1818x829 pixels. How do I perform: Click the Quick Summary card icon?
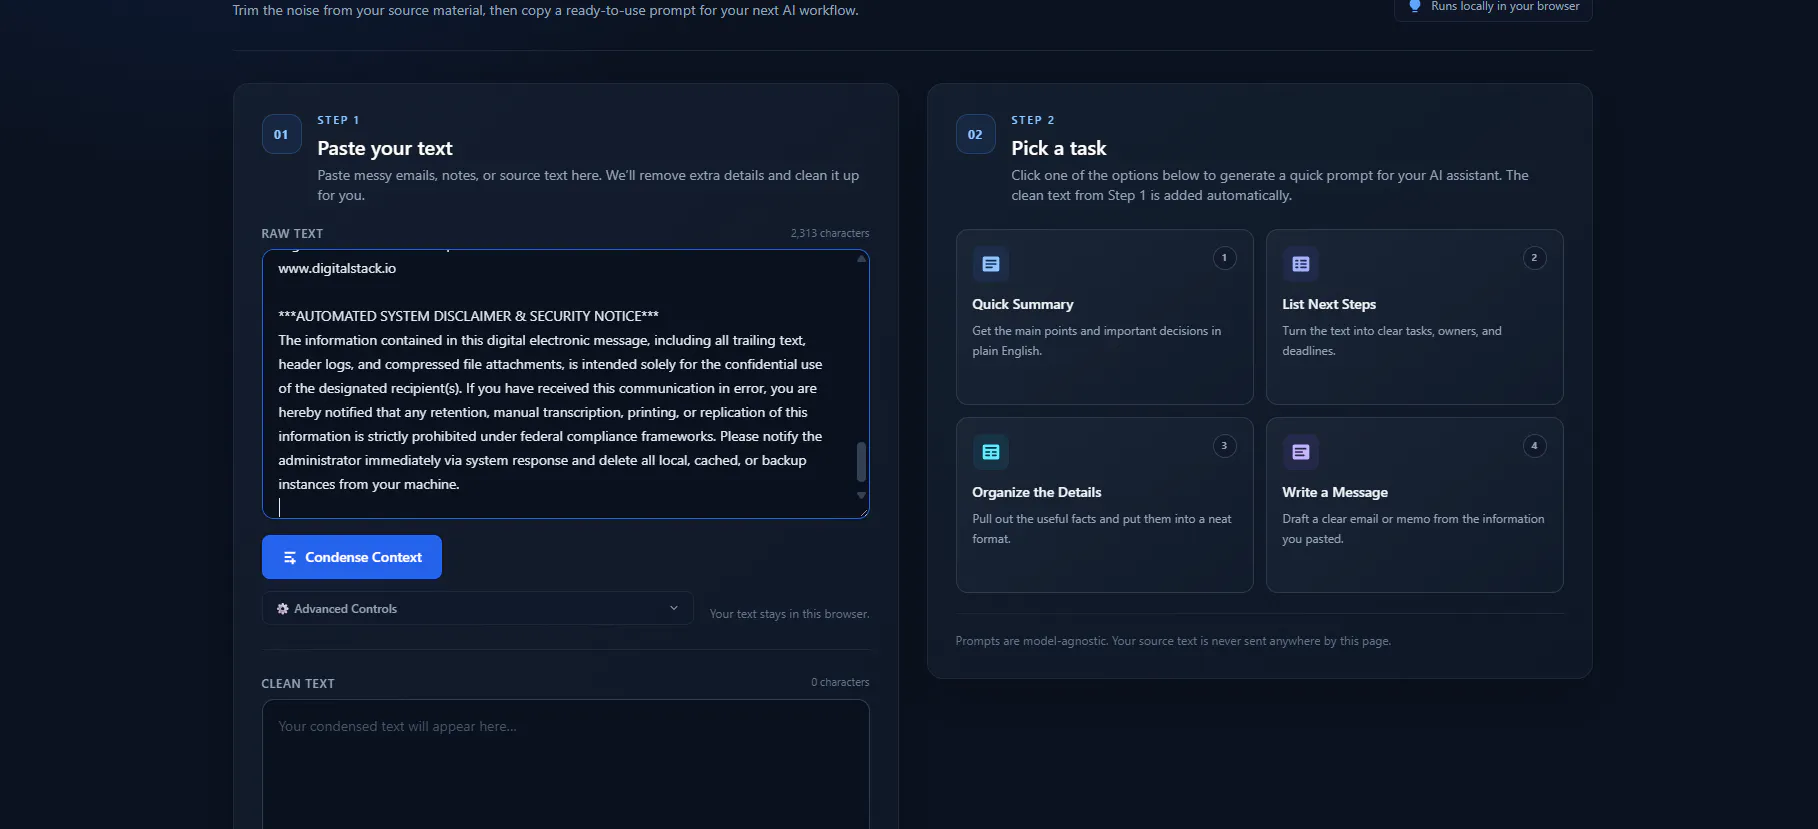coord(990,264)
